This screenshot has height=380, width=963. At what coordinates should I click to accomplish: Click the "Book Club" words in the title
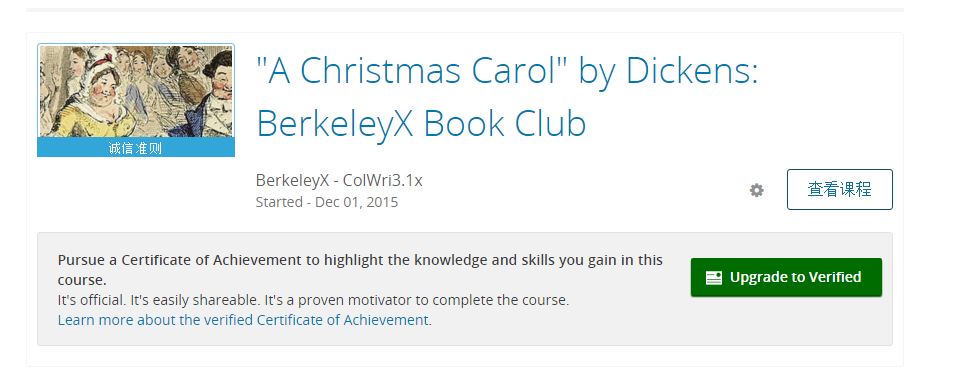click(x=504, y=123)
